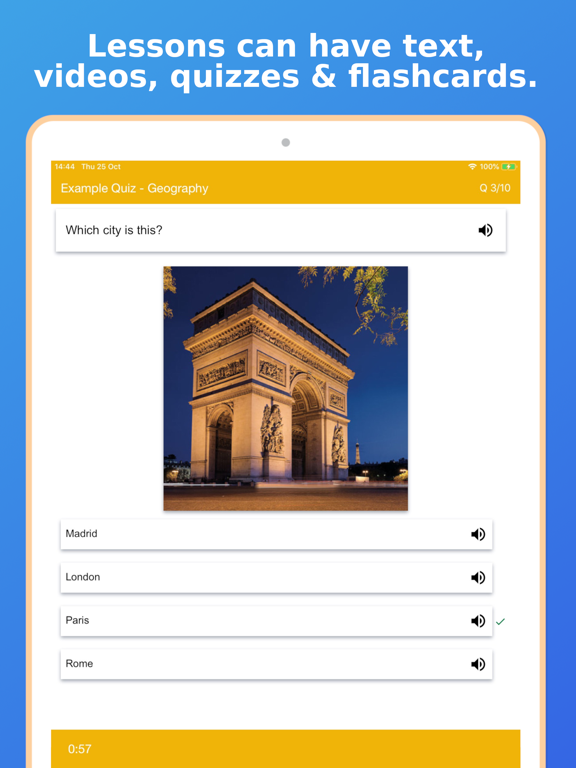
Task: Tap the Wi-Fi status icon
Action: pos(472,167)
